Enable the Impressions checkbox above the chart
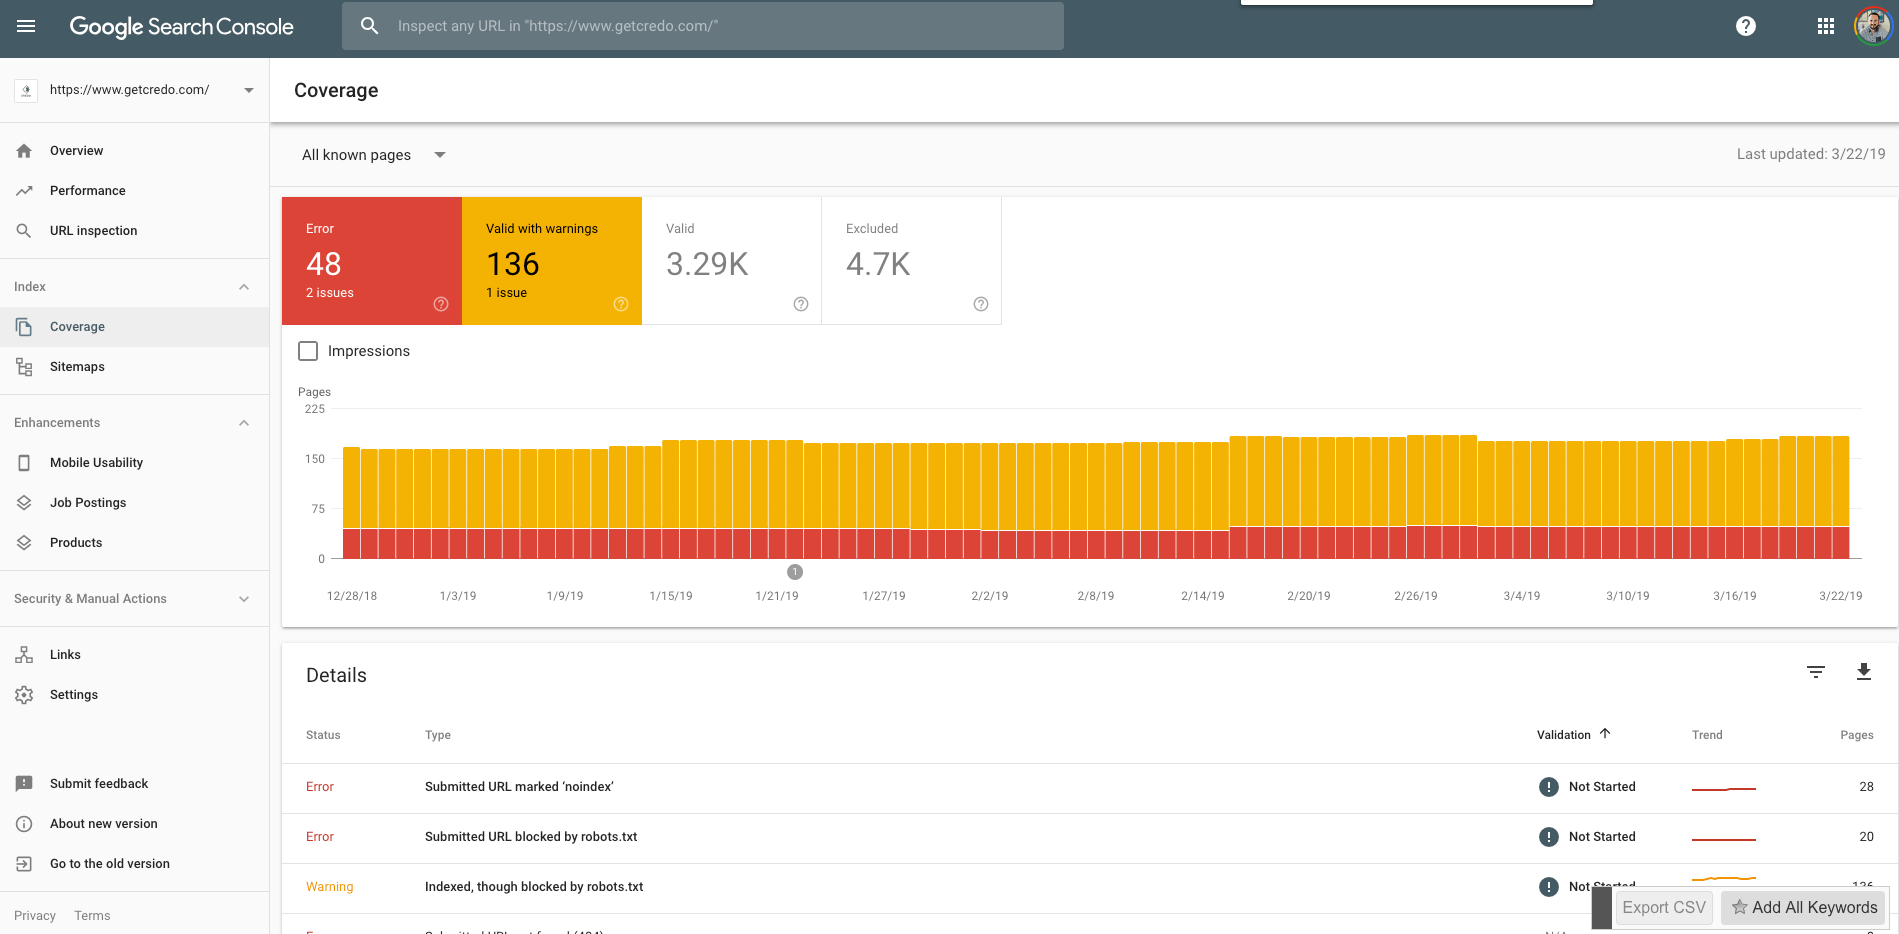This screenshot has height=934, width=1899. click(308, 351)
